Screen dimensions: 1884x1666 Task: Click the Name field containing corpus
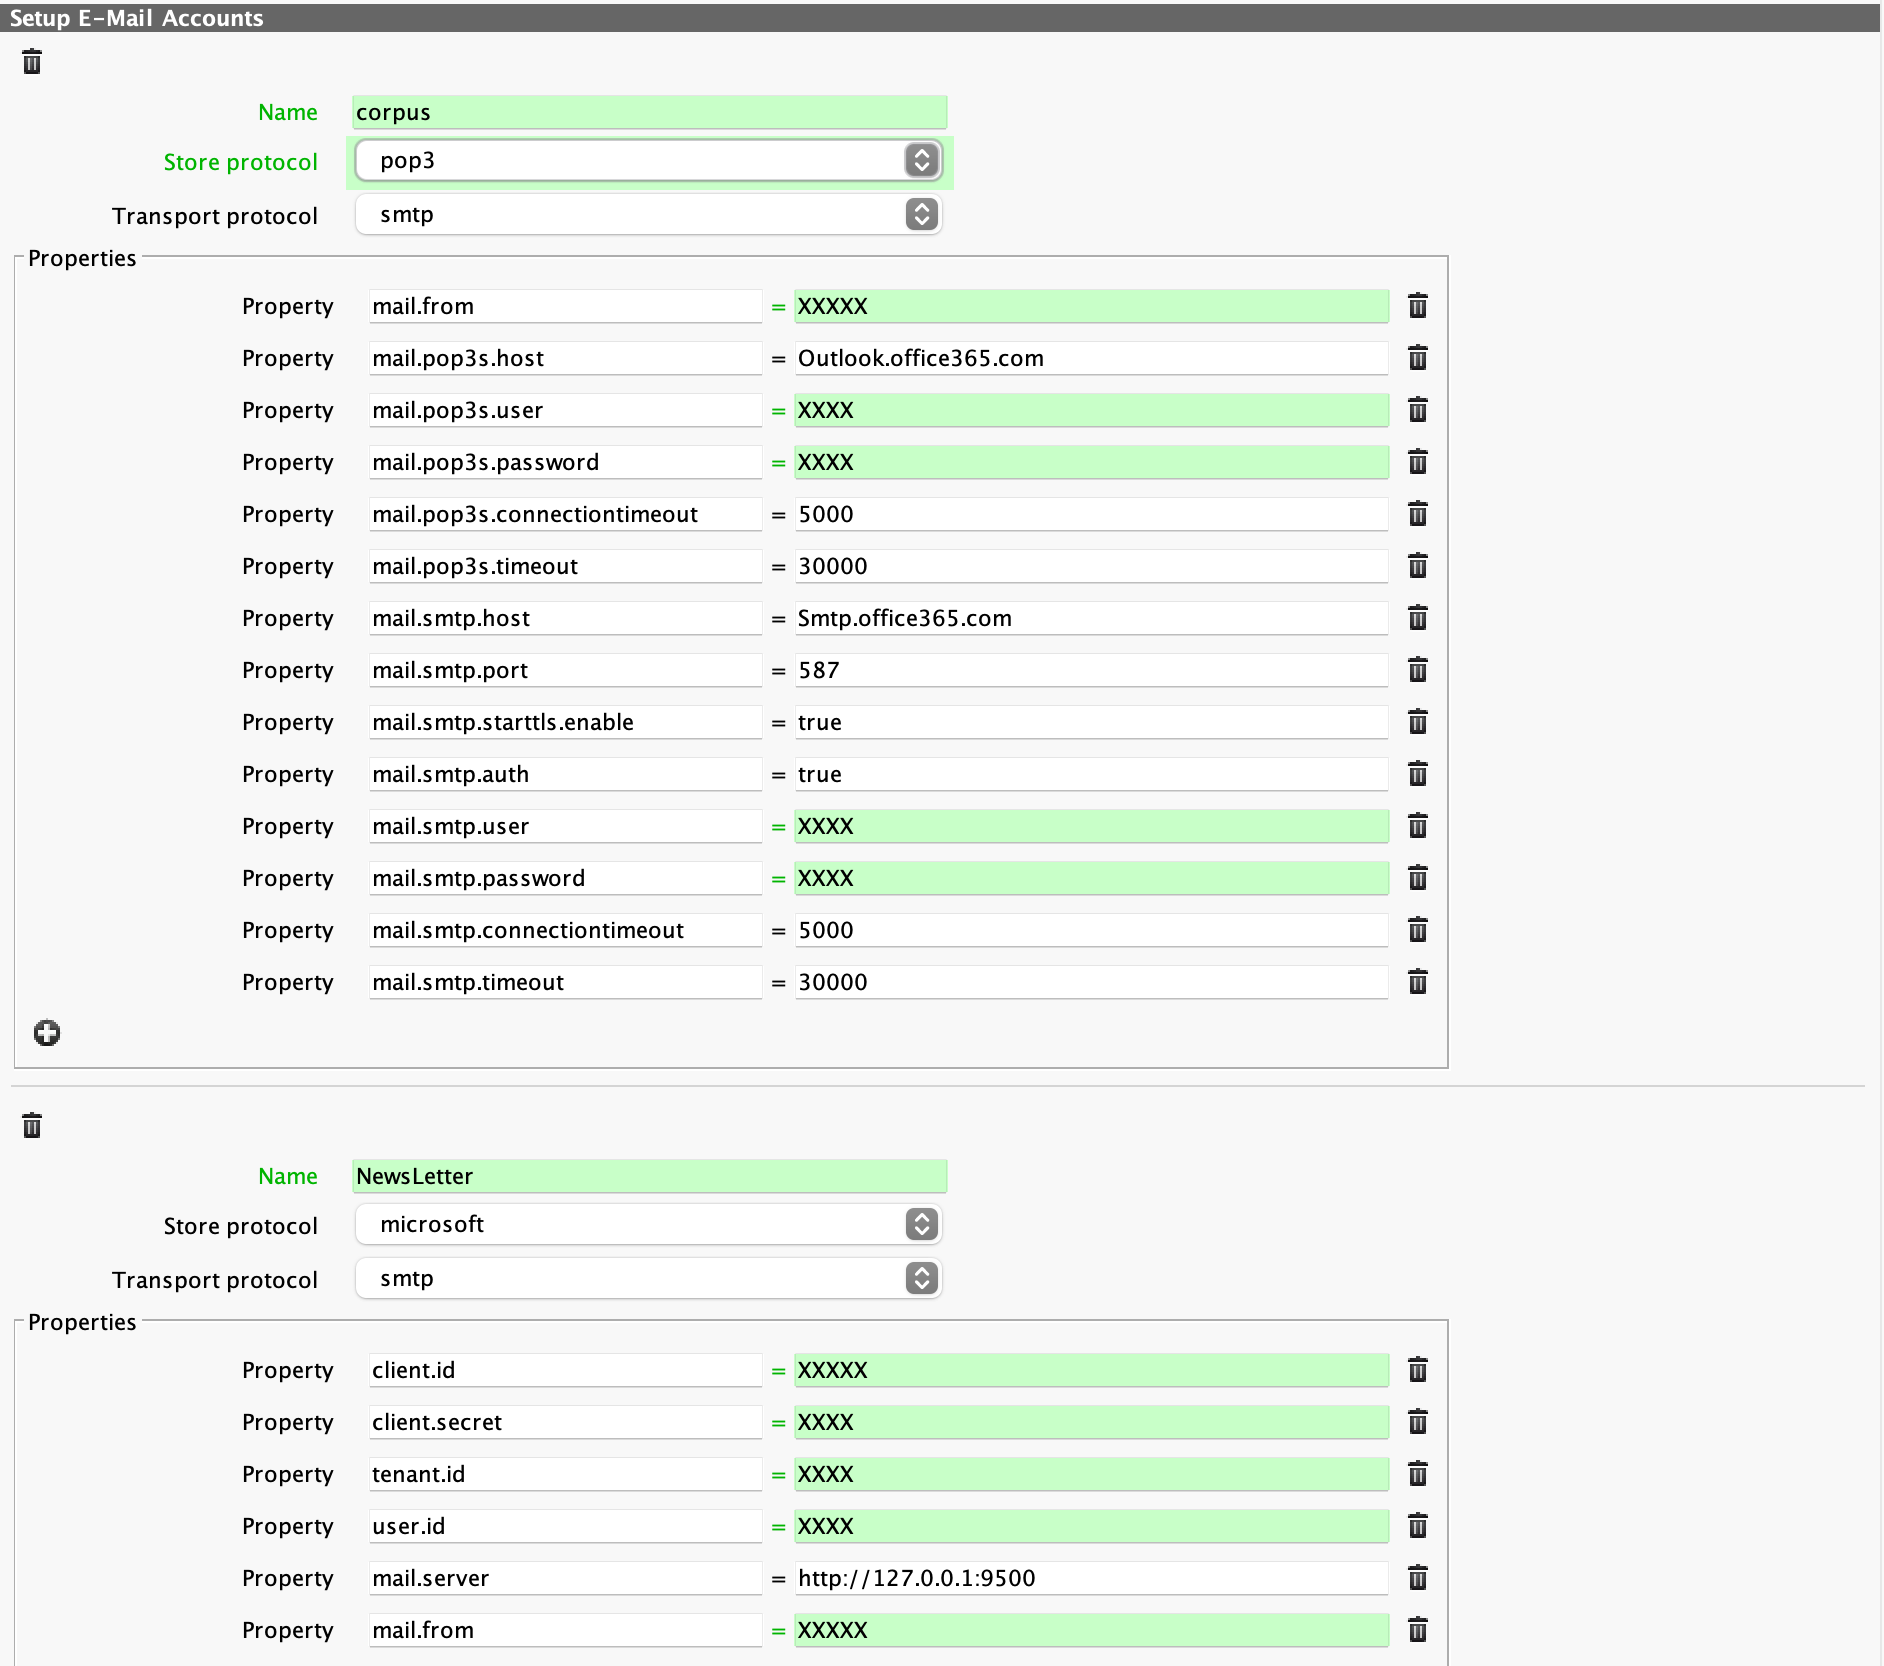[x=649, y=112]
